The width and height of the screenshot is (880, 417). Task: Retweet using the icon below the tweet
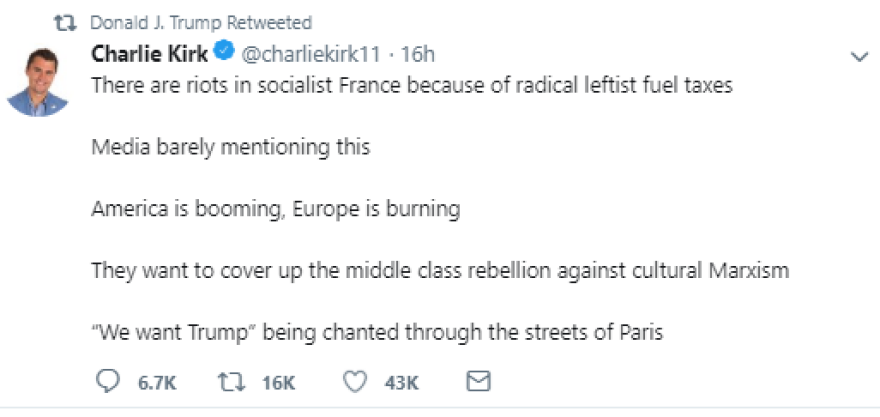click(229, 381)
